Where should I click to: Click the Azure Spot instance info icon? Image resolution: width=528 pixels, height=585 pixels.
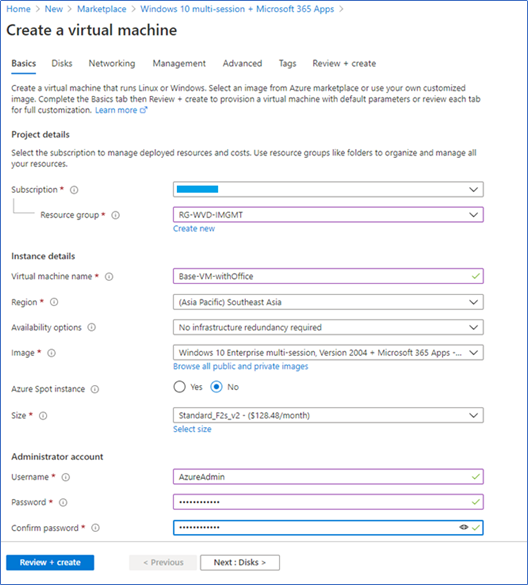(x=95, y=389)
